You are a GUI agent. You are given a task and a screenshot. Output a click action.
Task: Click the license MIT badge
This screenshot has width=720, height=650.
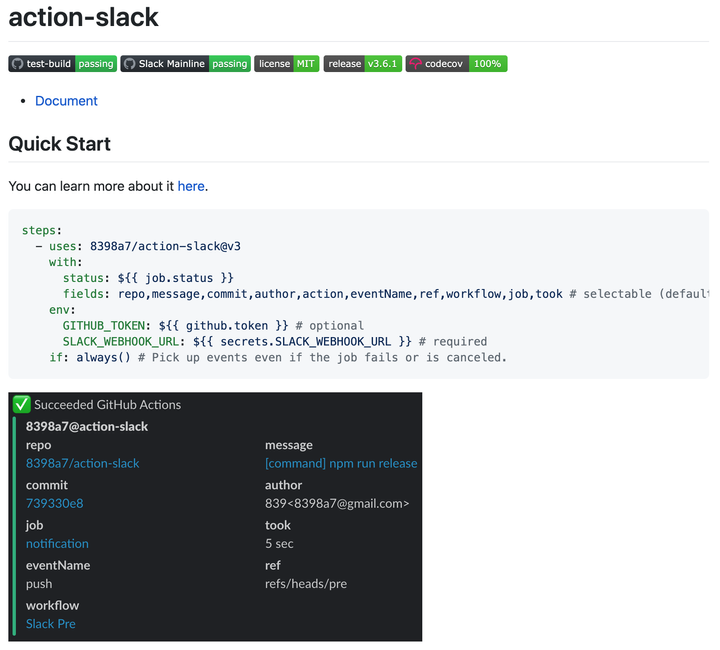(x=287, y=64)
